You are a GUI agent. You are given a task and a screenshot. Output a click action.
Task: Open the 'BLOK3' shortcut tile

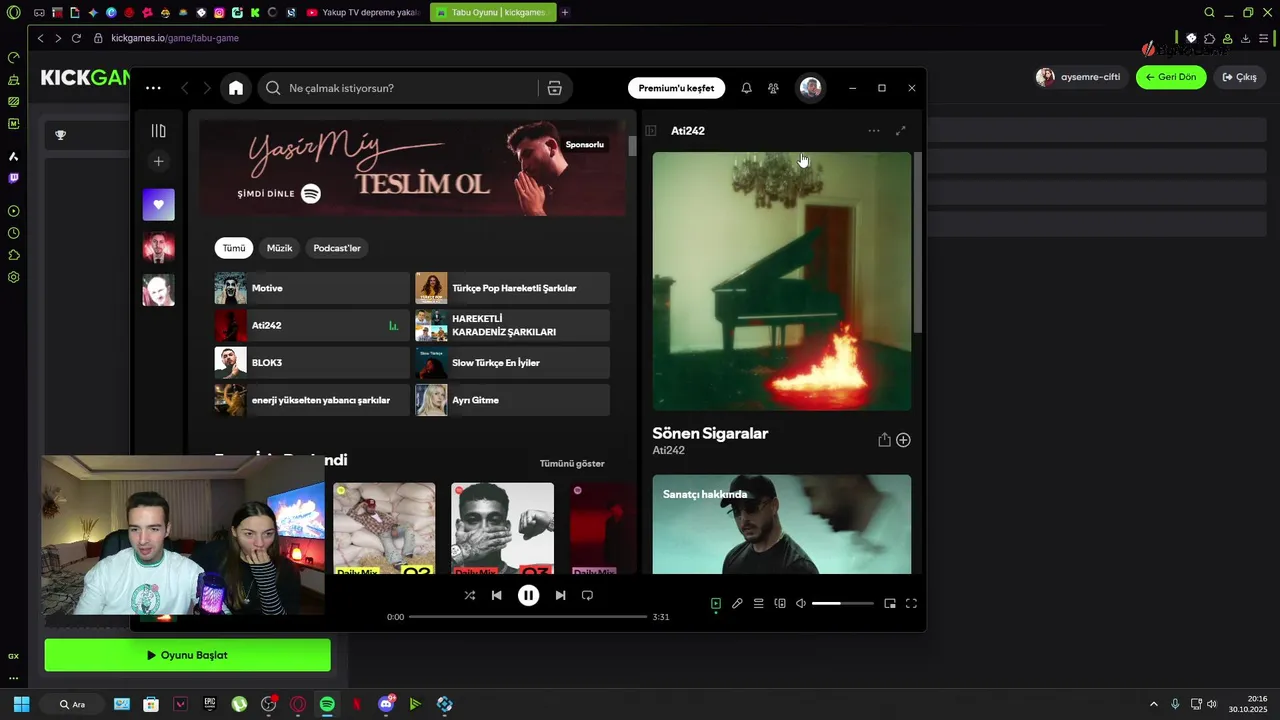click(x=312, y=362)
